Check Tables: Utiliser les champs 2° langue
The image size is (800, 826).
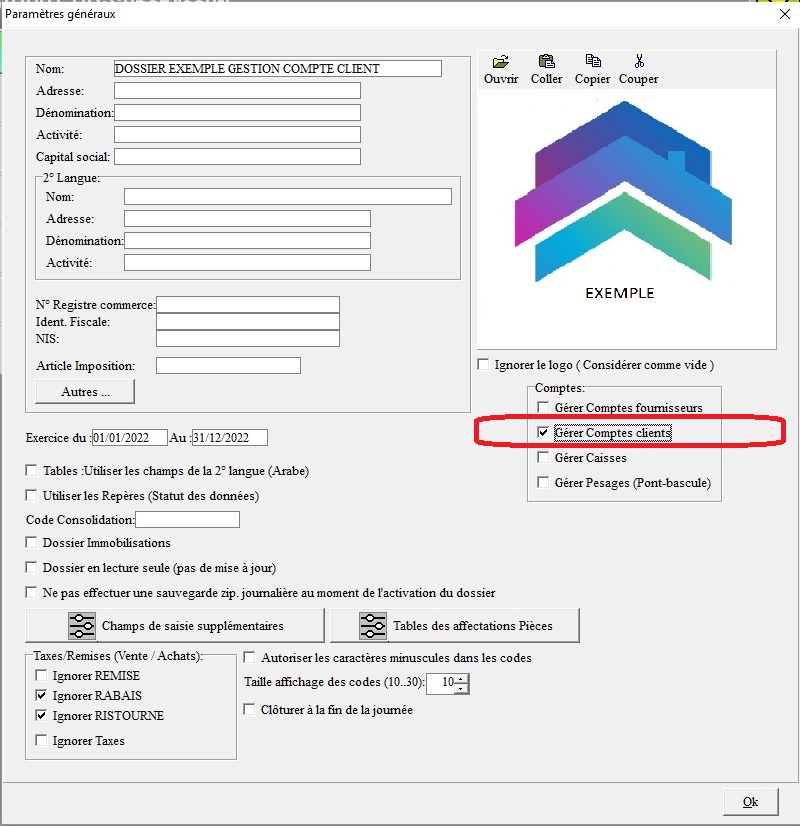[x=32, y=470]
